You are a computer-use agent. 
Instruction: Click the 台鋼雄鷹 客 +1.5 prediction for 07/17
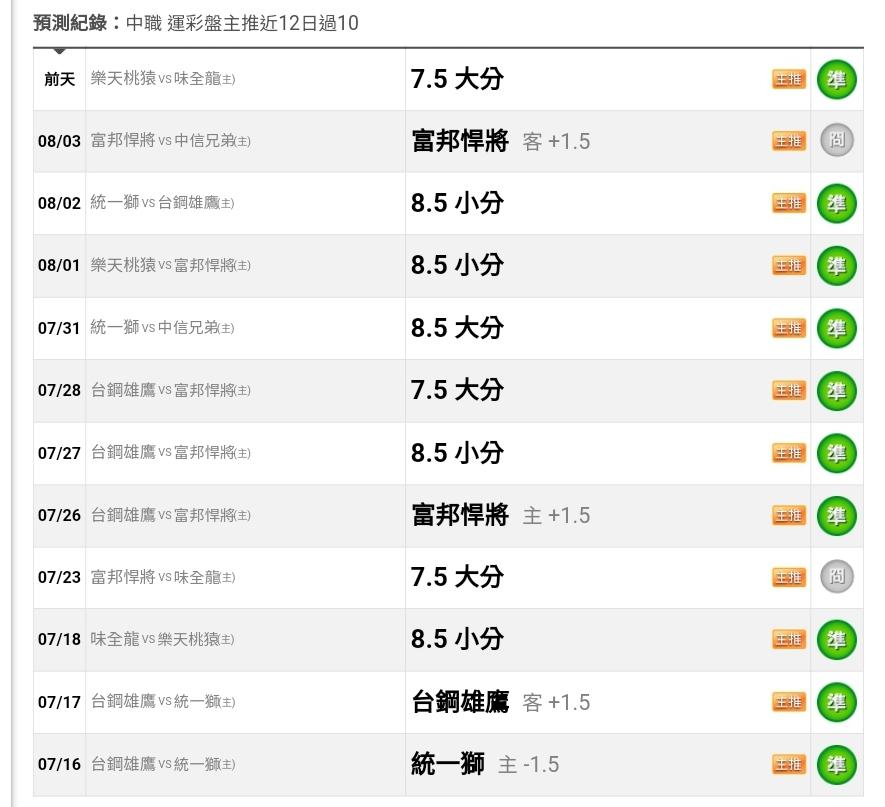[501, 703]
